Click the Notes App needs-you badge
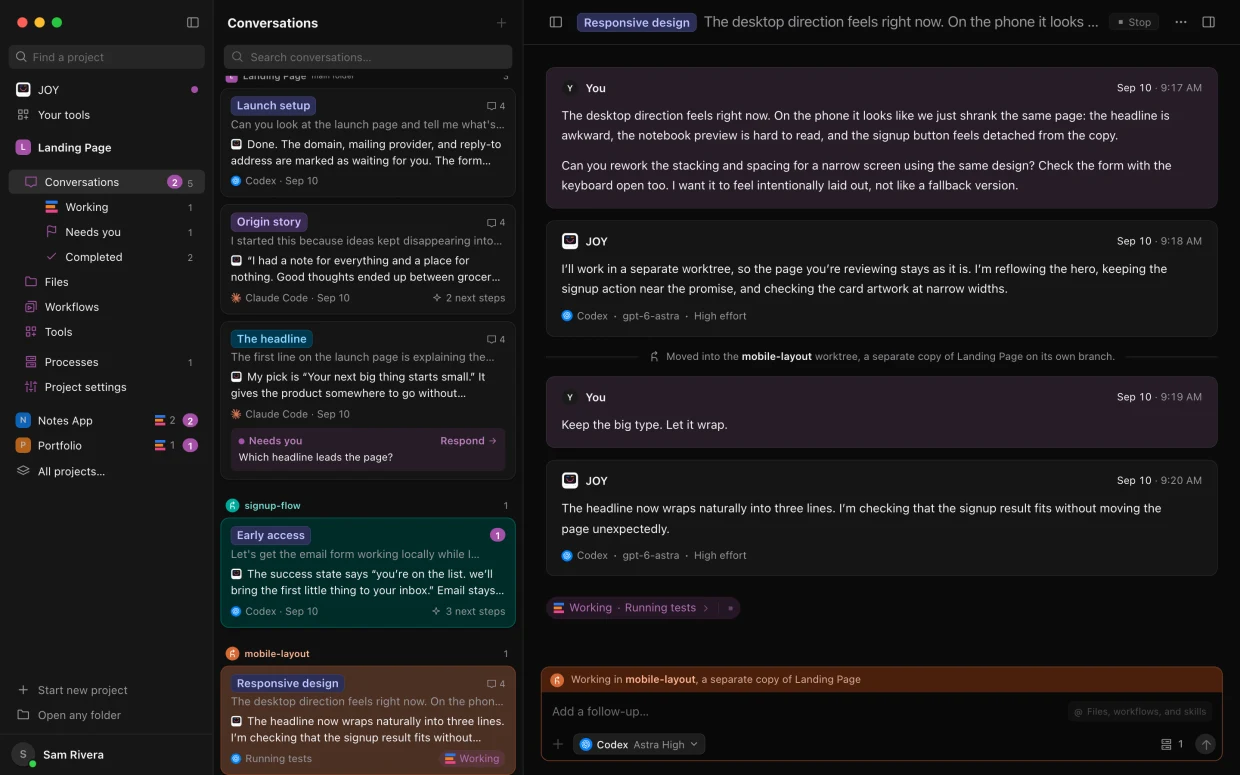This screenshot has height=775, width=1240. point(190,421)
